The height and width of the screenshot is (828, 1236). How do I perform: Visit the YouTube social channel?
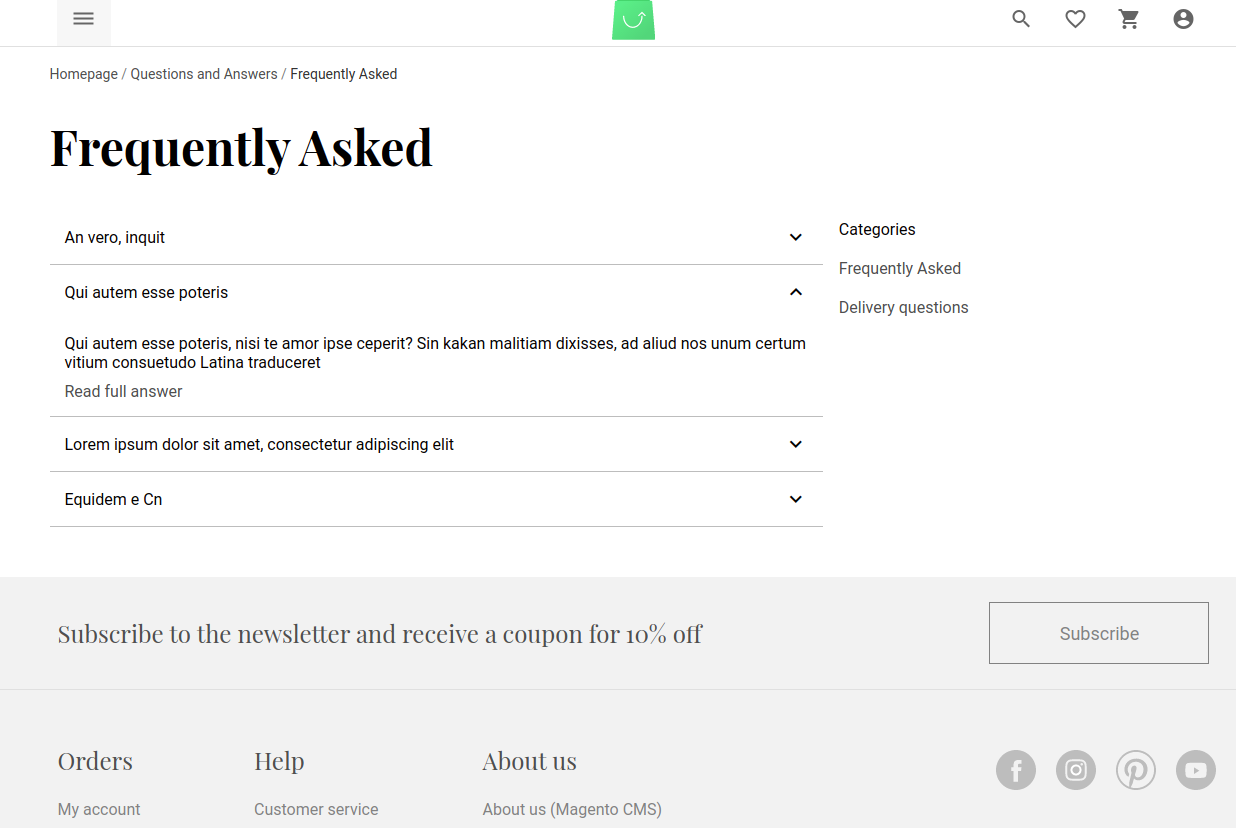(1196, 770)
